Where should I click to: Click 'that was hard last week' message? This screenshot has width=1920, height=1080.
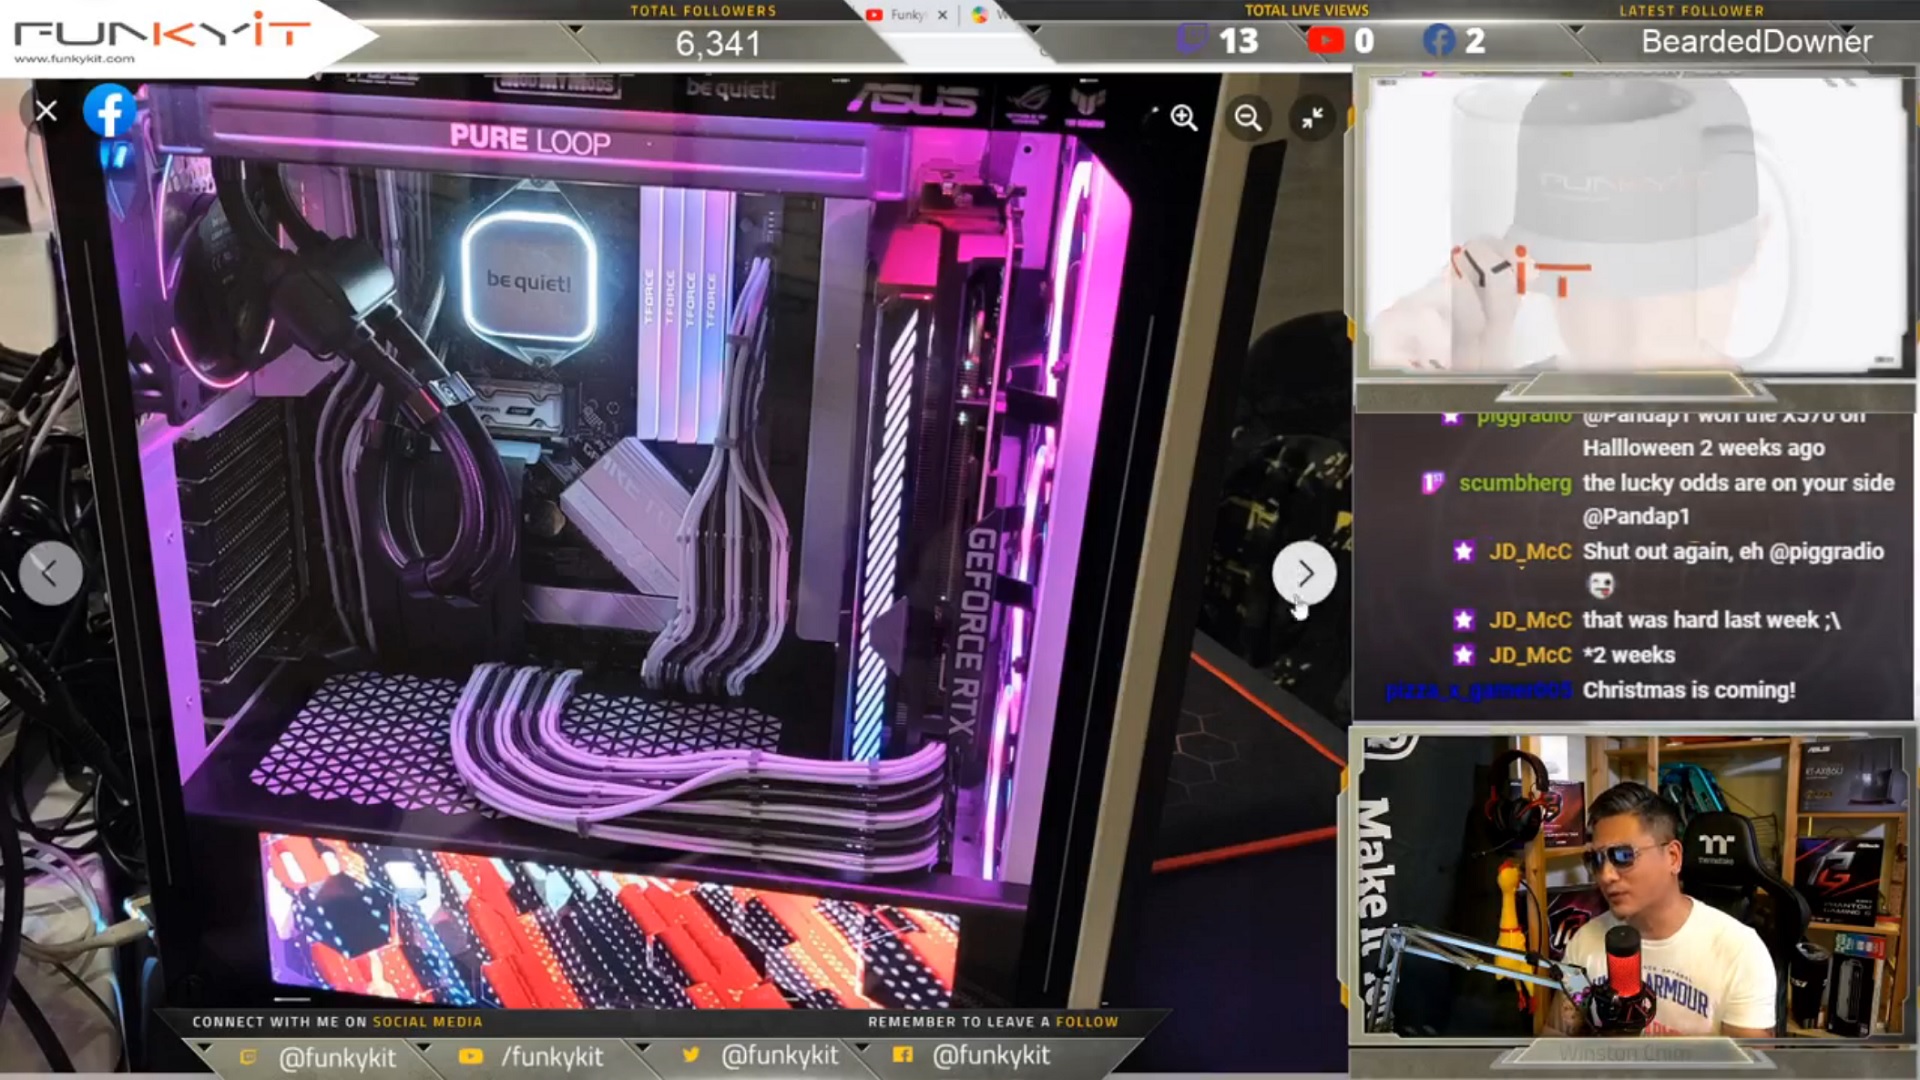pos(1711,620)
